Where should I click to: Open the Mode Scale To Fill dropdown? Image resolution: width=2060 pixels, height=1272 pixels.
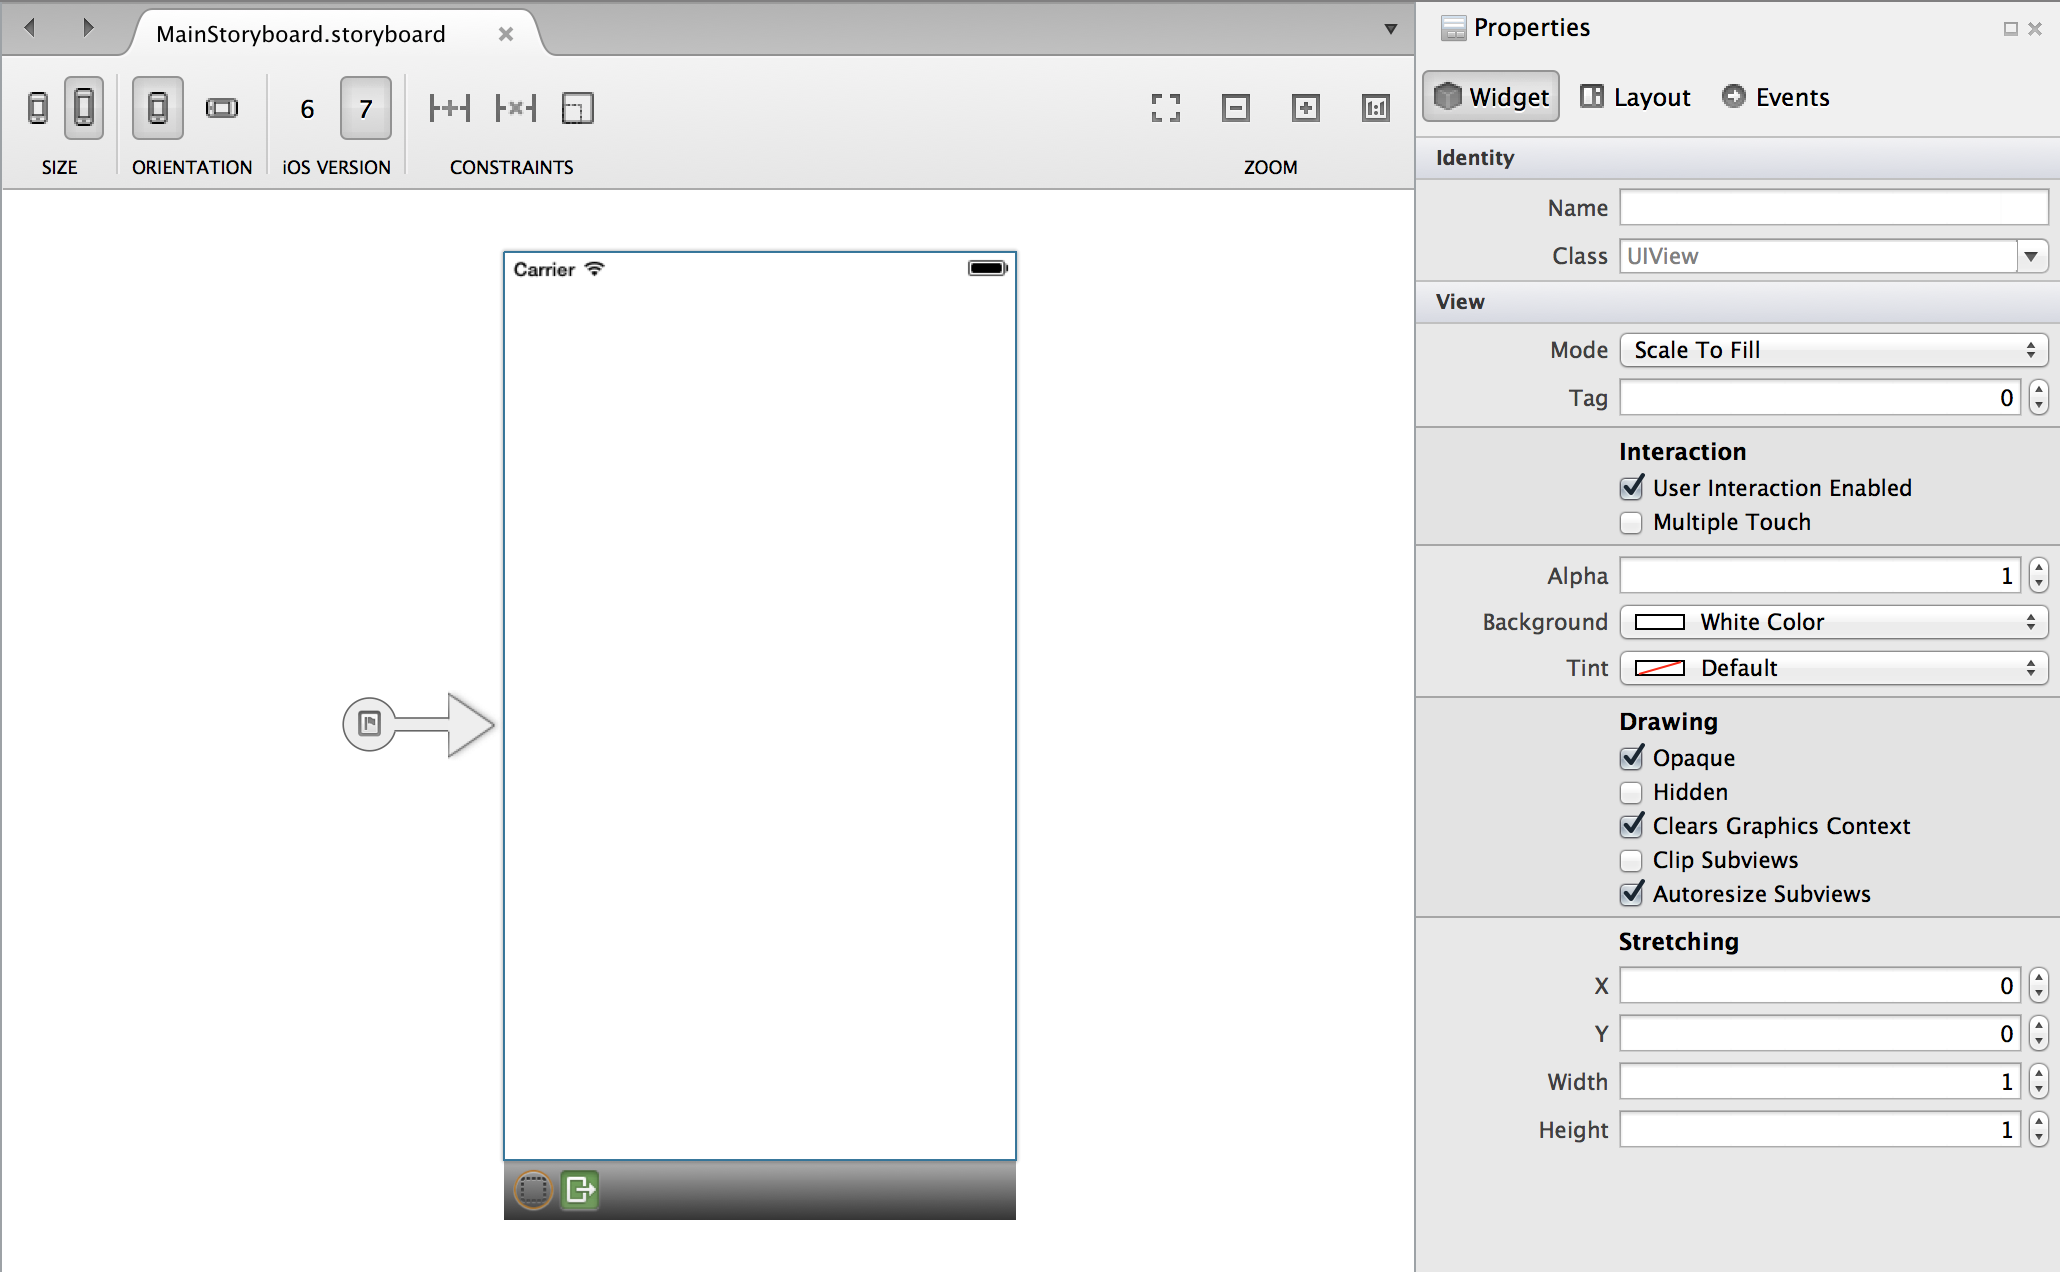[x=1834, y=350]
